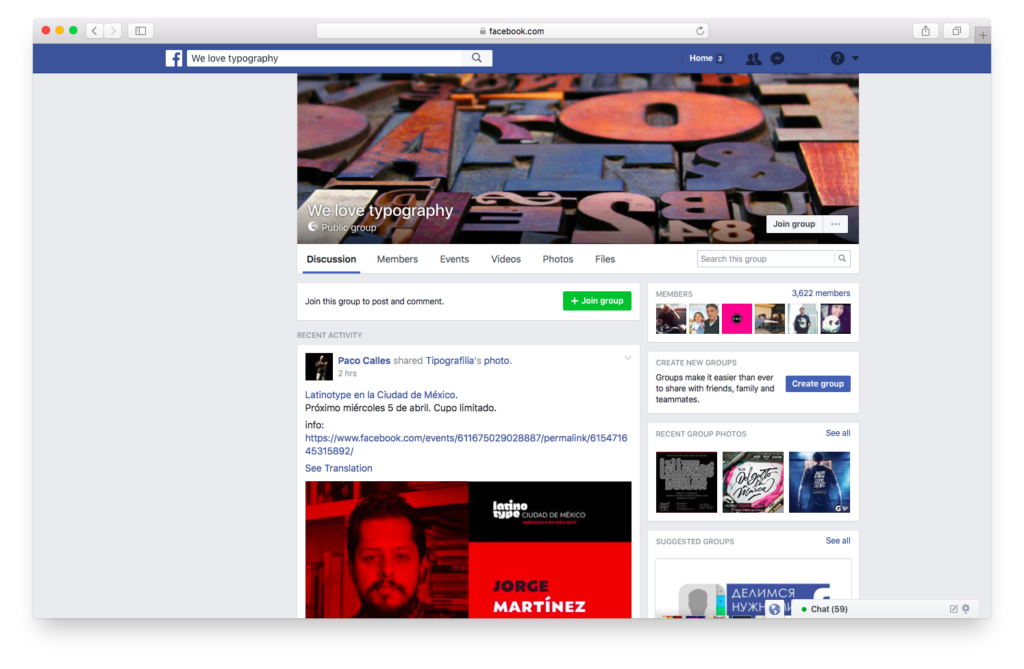
Task: Open the Safari share icon
Action: pos(925,31)
